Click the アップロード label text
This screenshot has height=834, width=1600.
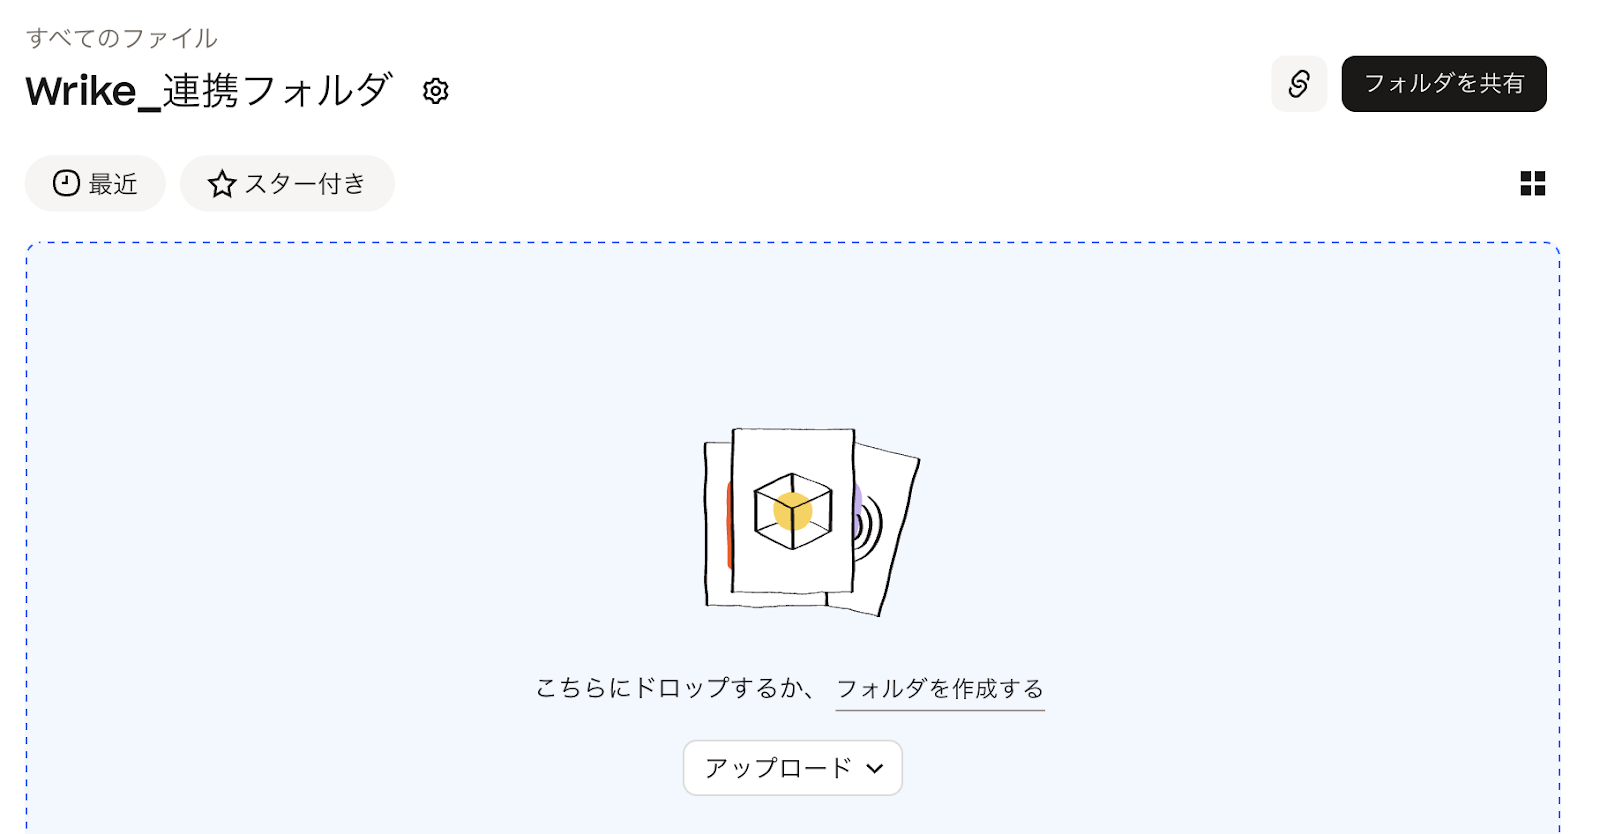(x=778, y=768)
